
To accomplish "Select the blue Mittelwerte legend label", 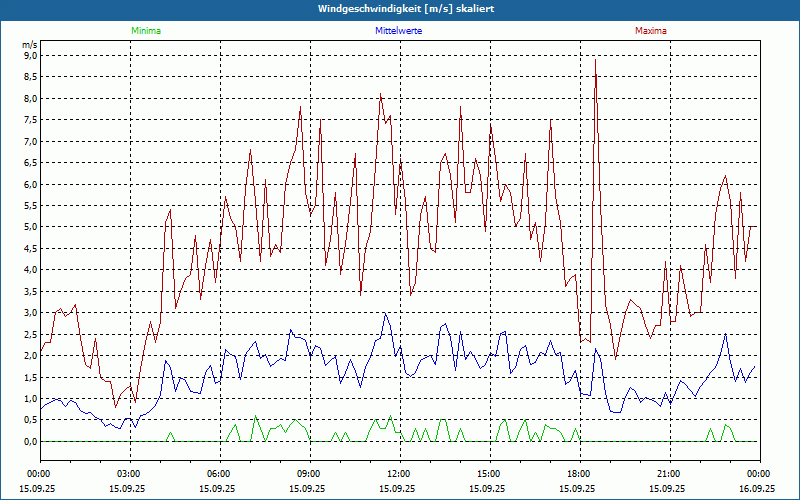I will (400, 31).
